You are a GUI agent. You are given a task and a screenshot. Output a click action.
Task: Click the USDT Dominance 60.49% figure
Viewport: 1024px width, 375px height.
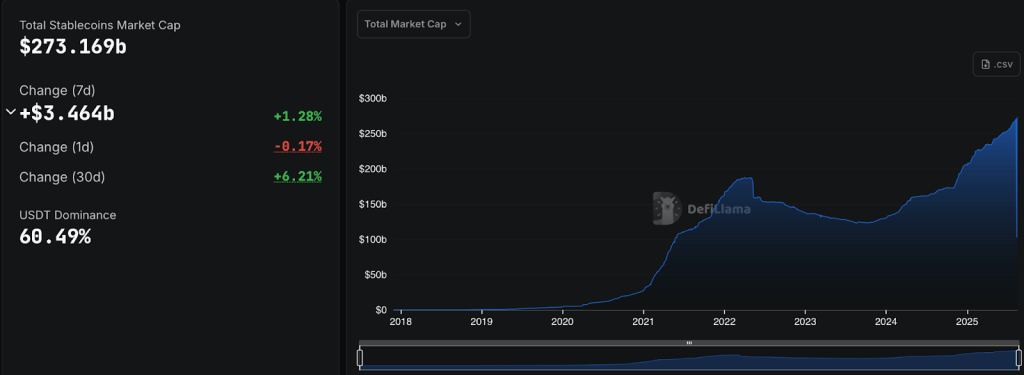[x=55, y=236]
